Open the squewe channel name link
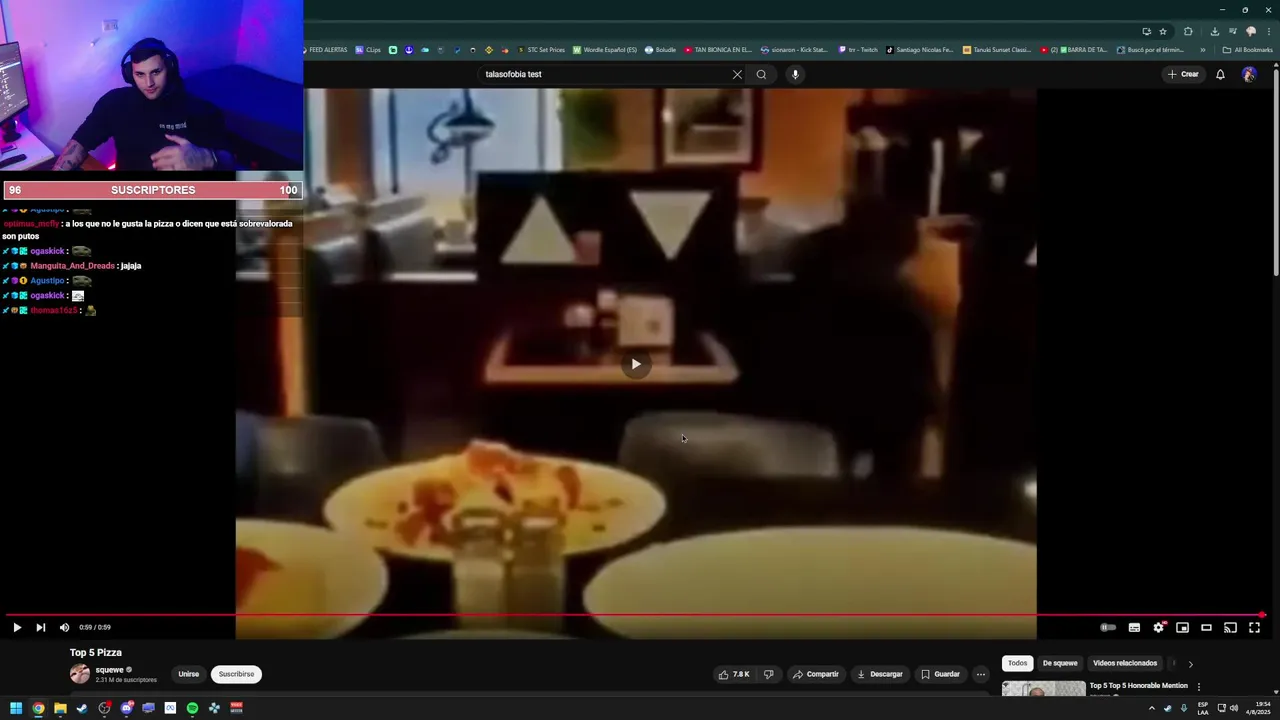This screenshot has width=1280, height=720. point(110,670)
